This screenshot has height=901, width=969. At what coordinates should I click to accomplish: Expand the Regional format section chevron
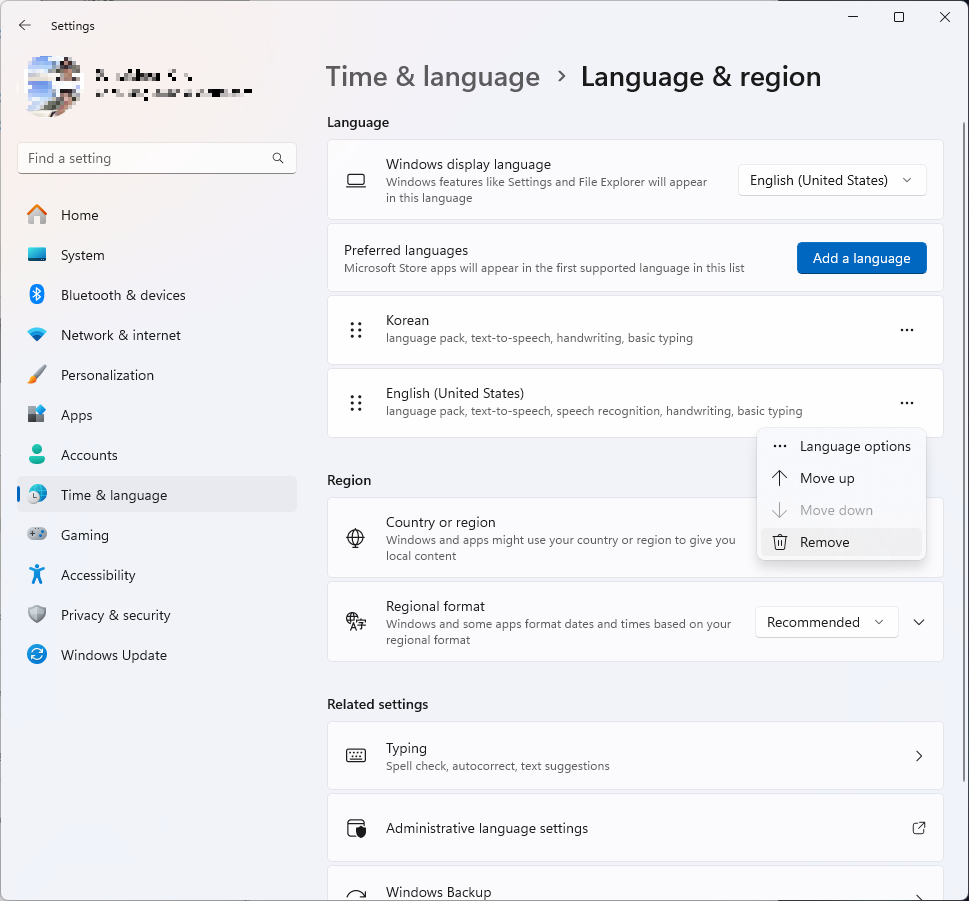point(919,622)
